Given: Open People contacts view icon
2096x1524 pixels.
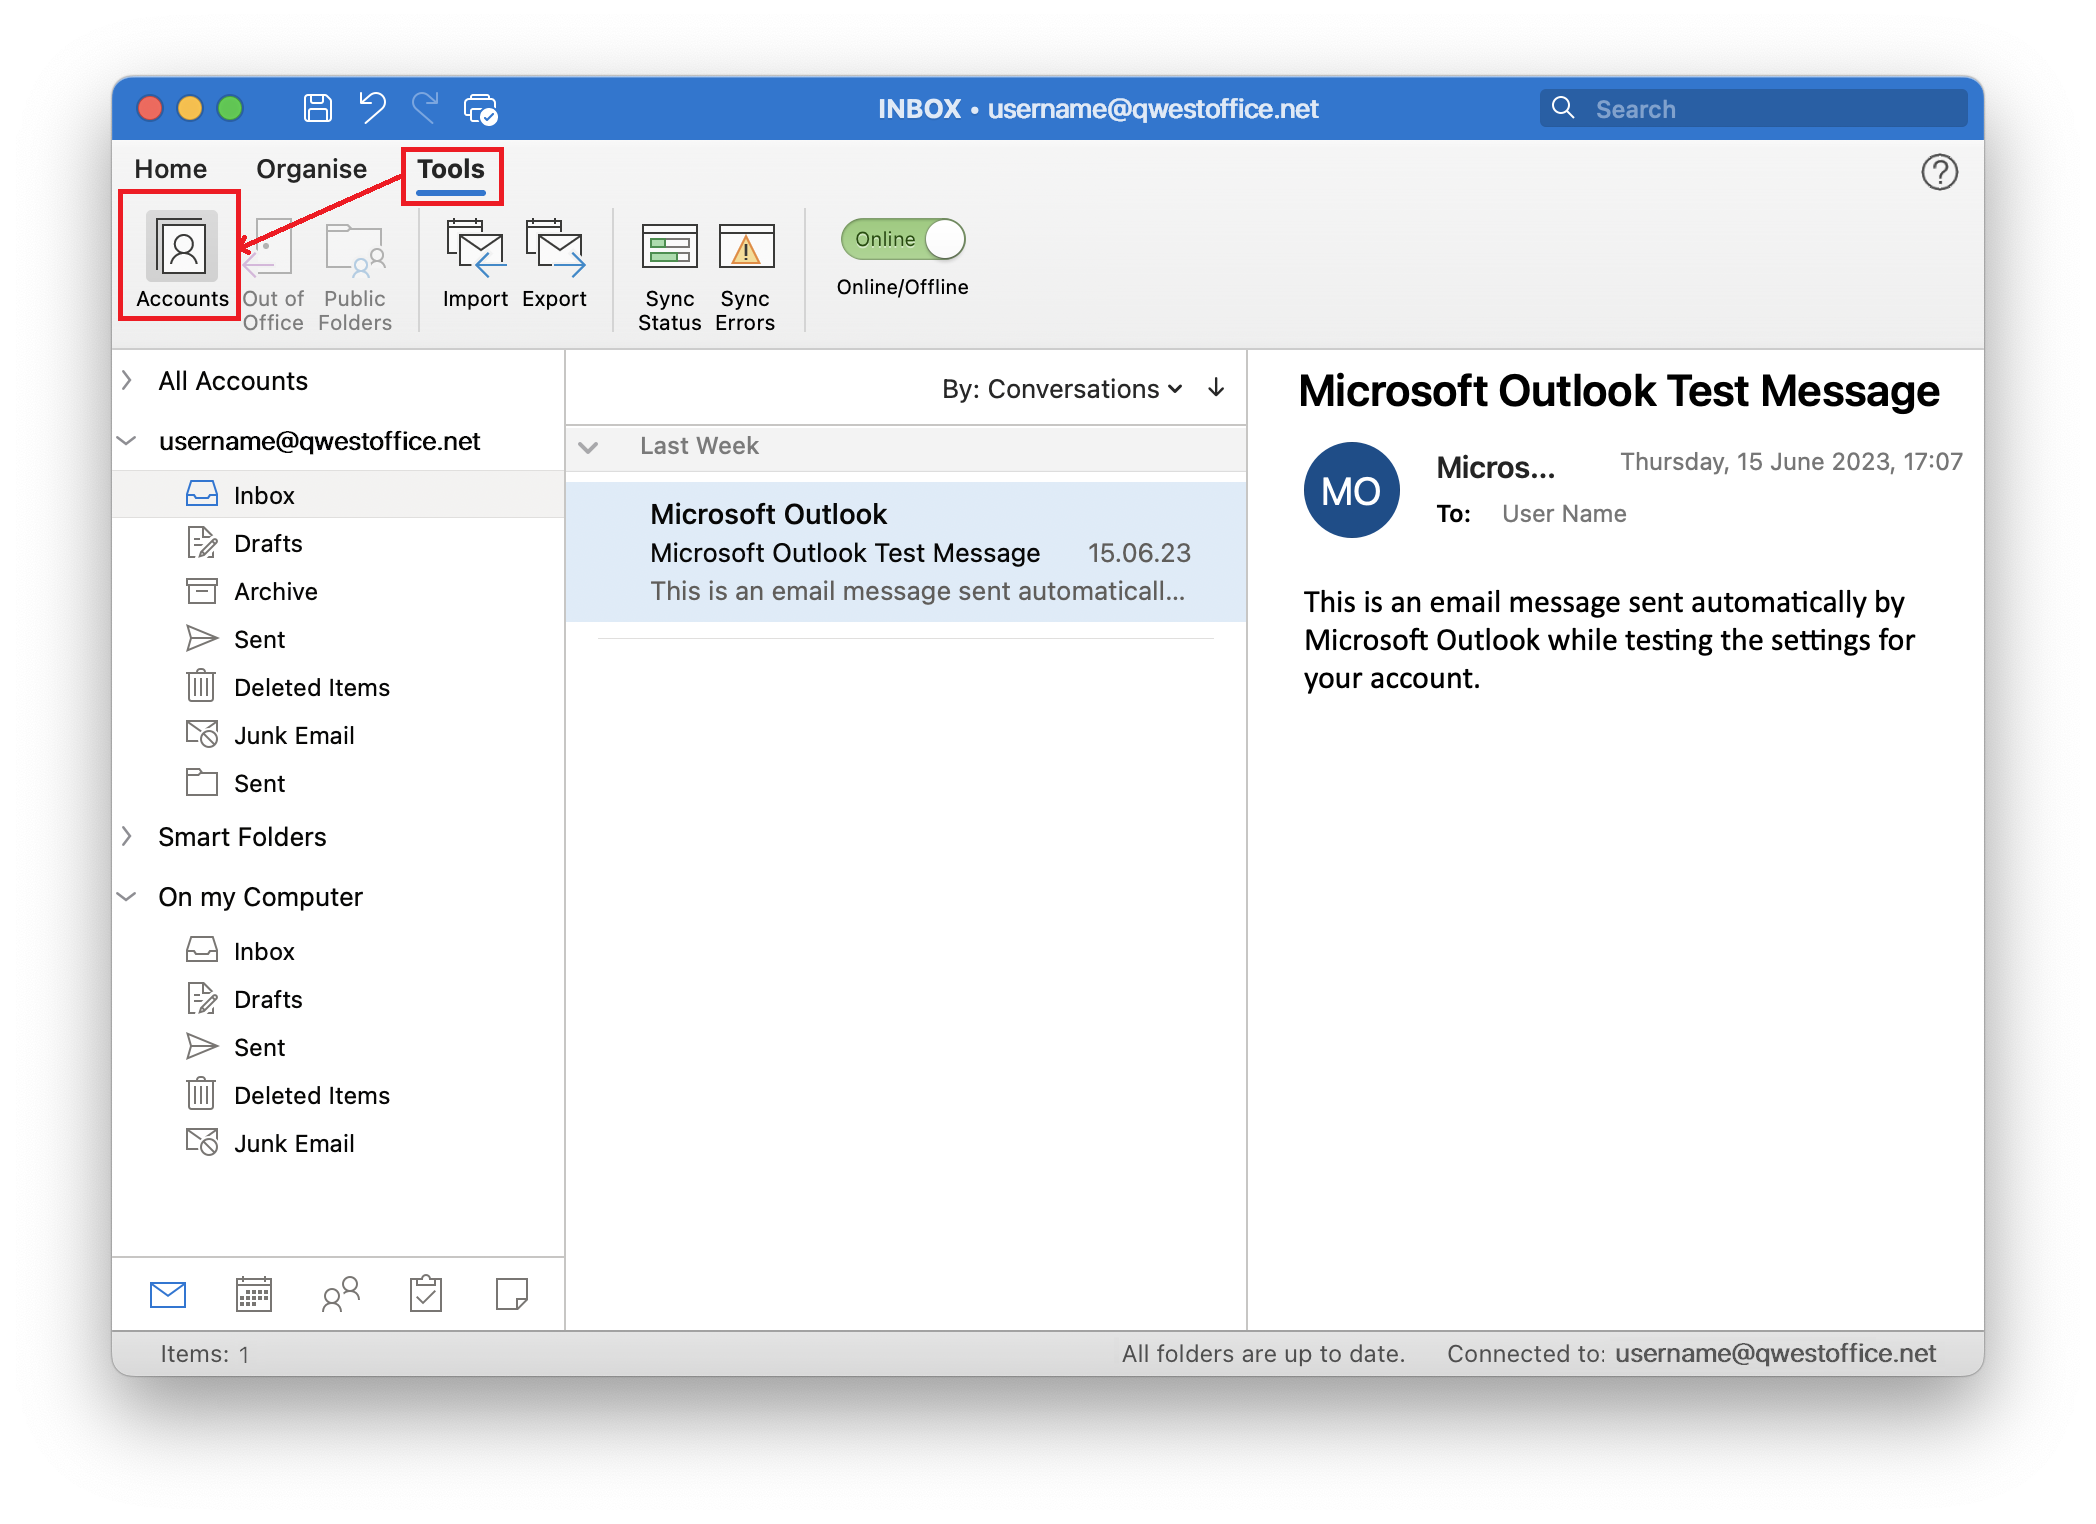Looking at the screenshot, I should 340,1294.
